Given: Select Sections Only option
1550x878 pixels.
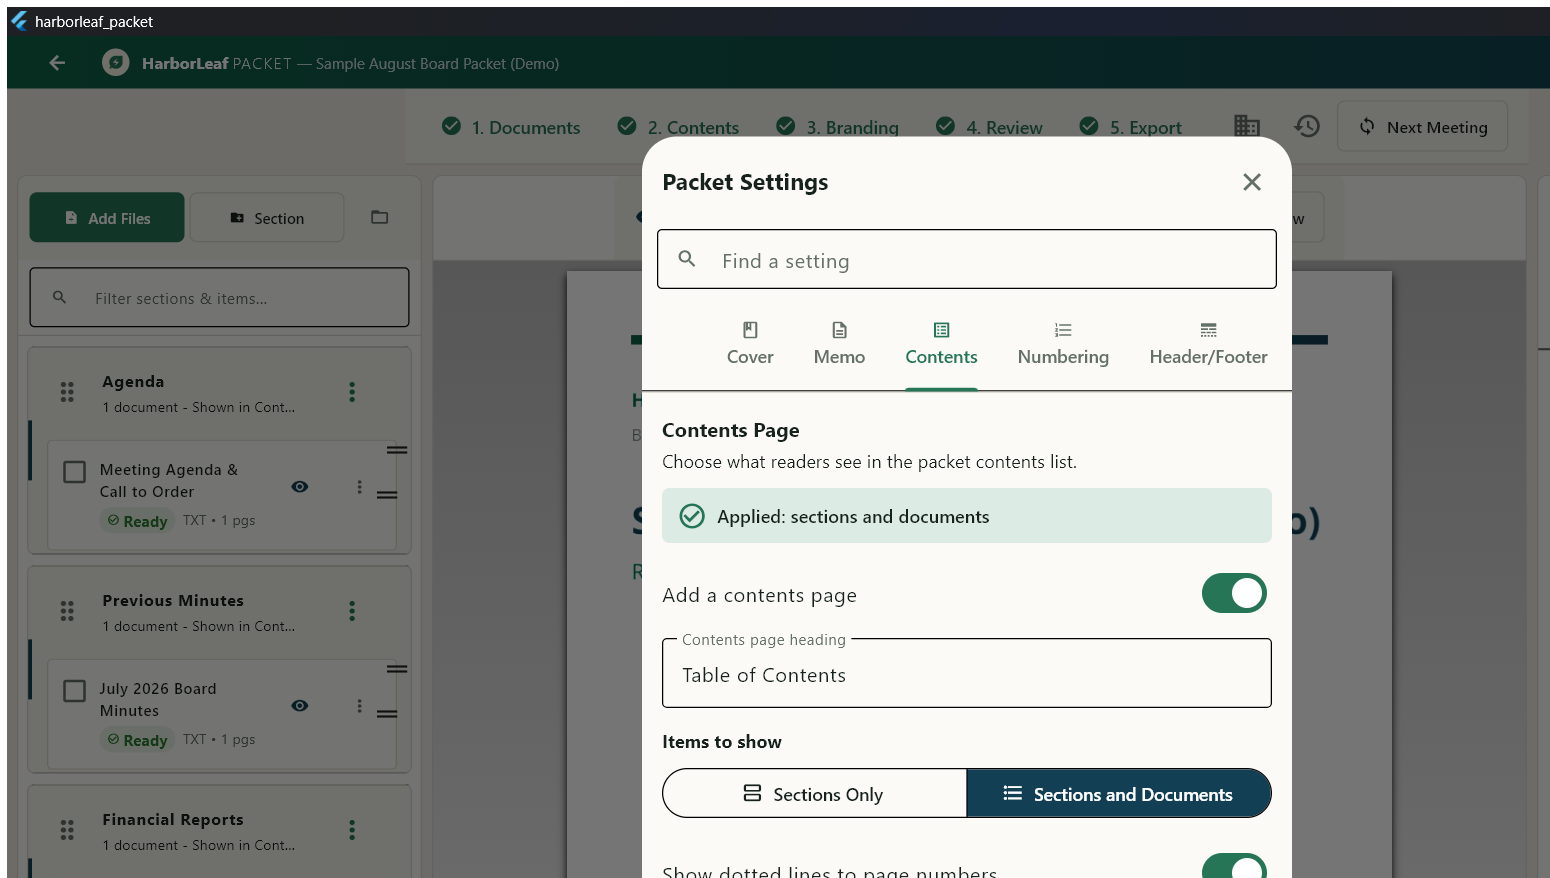Looking at the screenshot, I should coord(814,794).
